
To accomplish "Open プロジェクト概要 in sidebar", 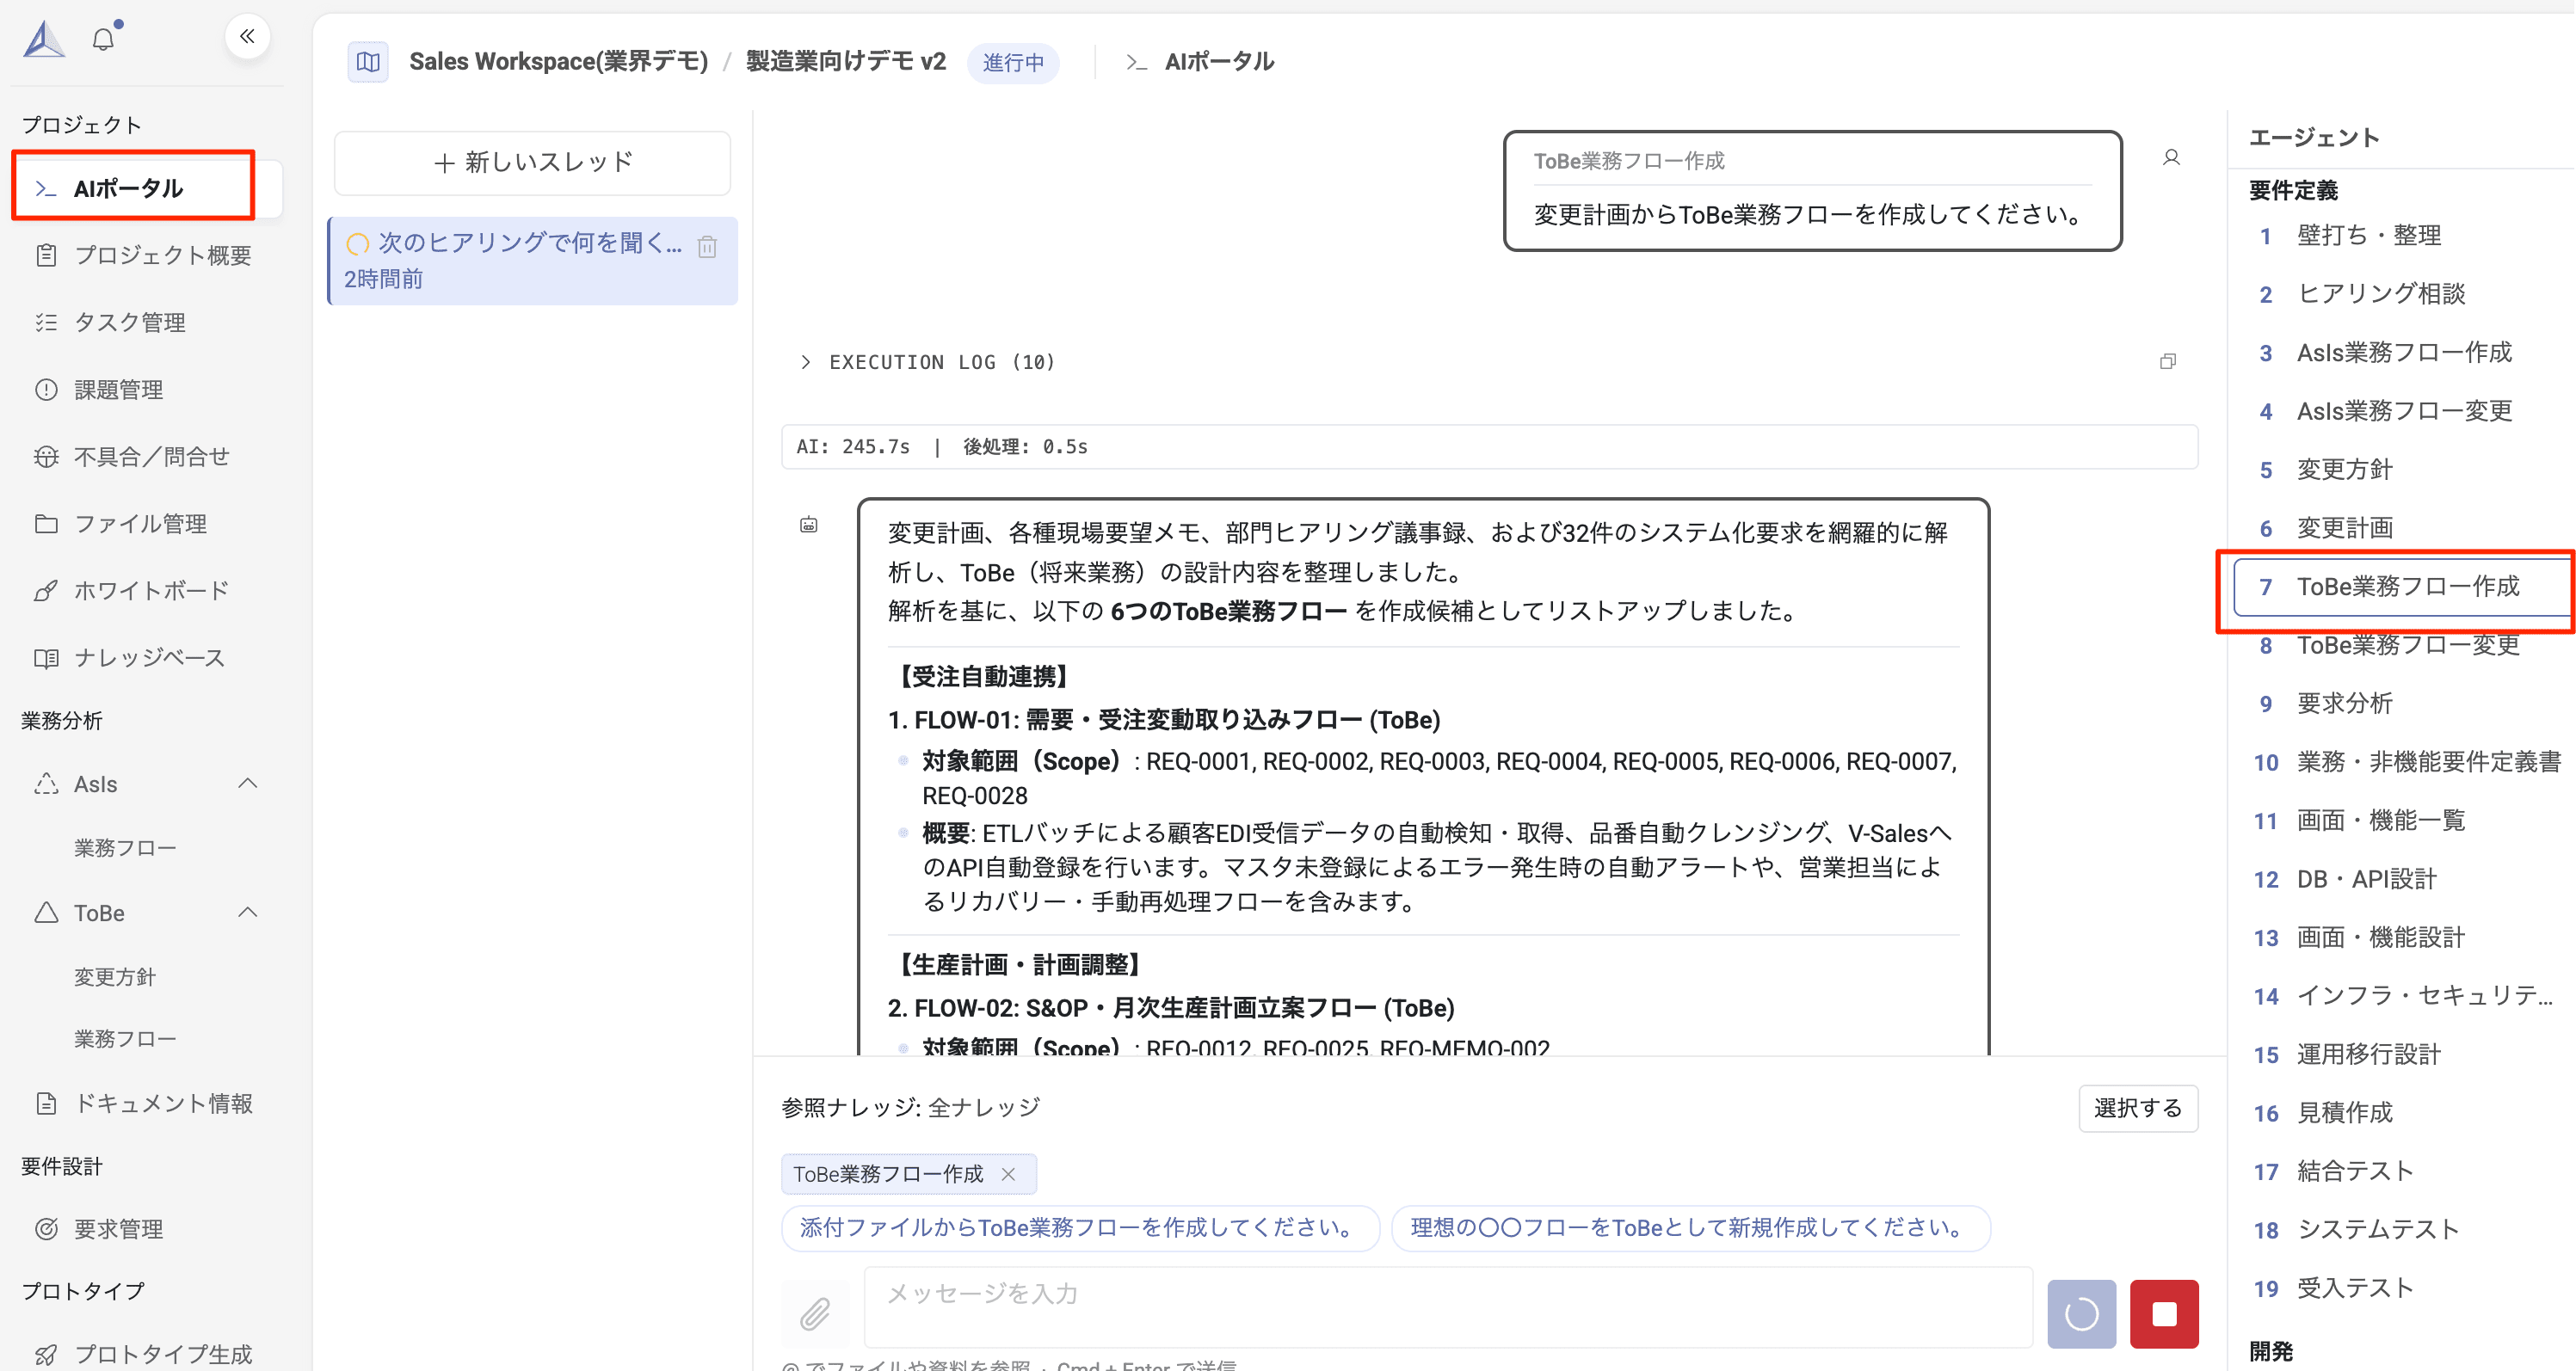I will pos(145,255).
